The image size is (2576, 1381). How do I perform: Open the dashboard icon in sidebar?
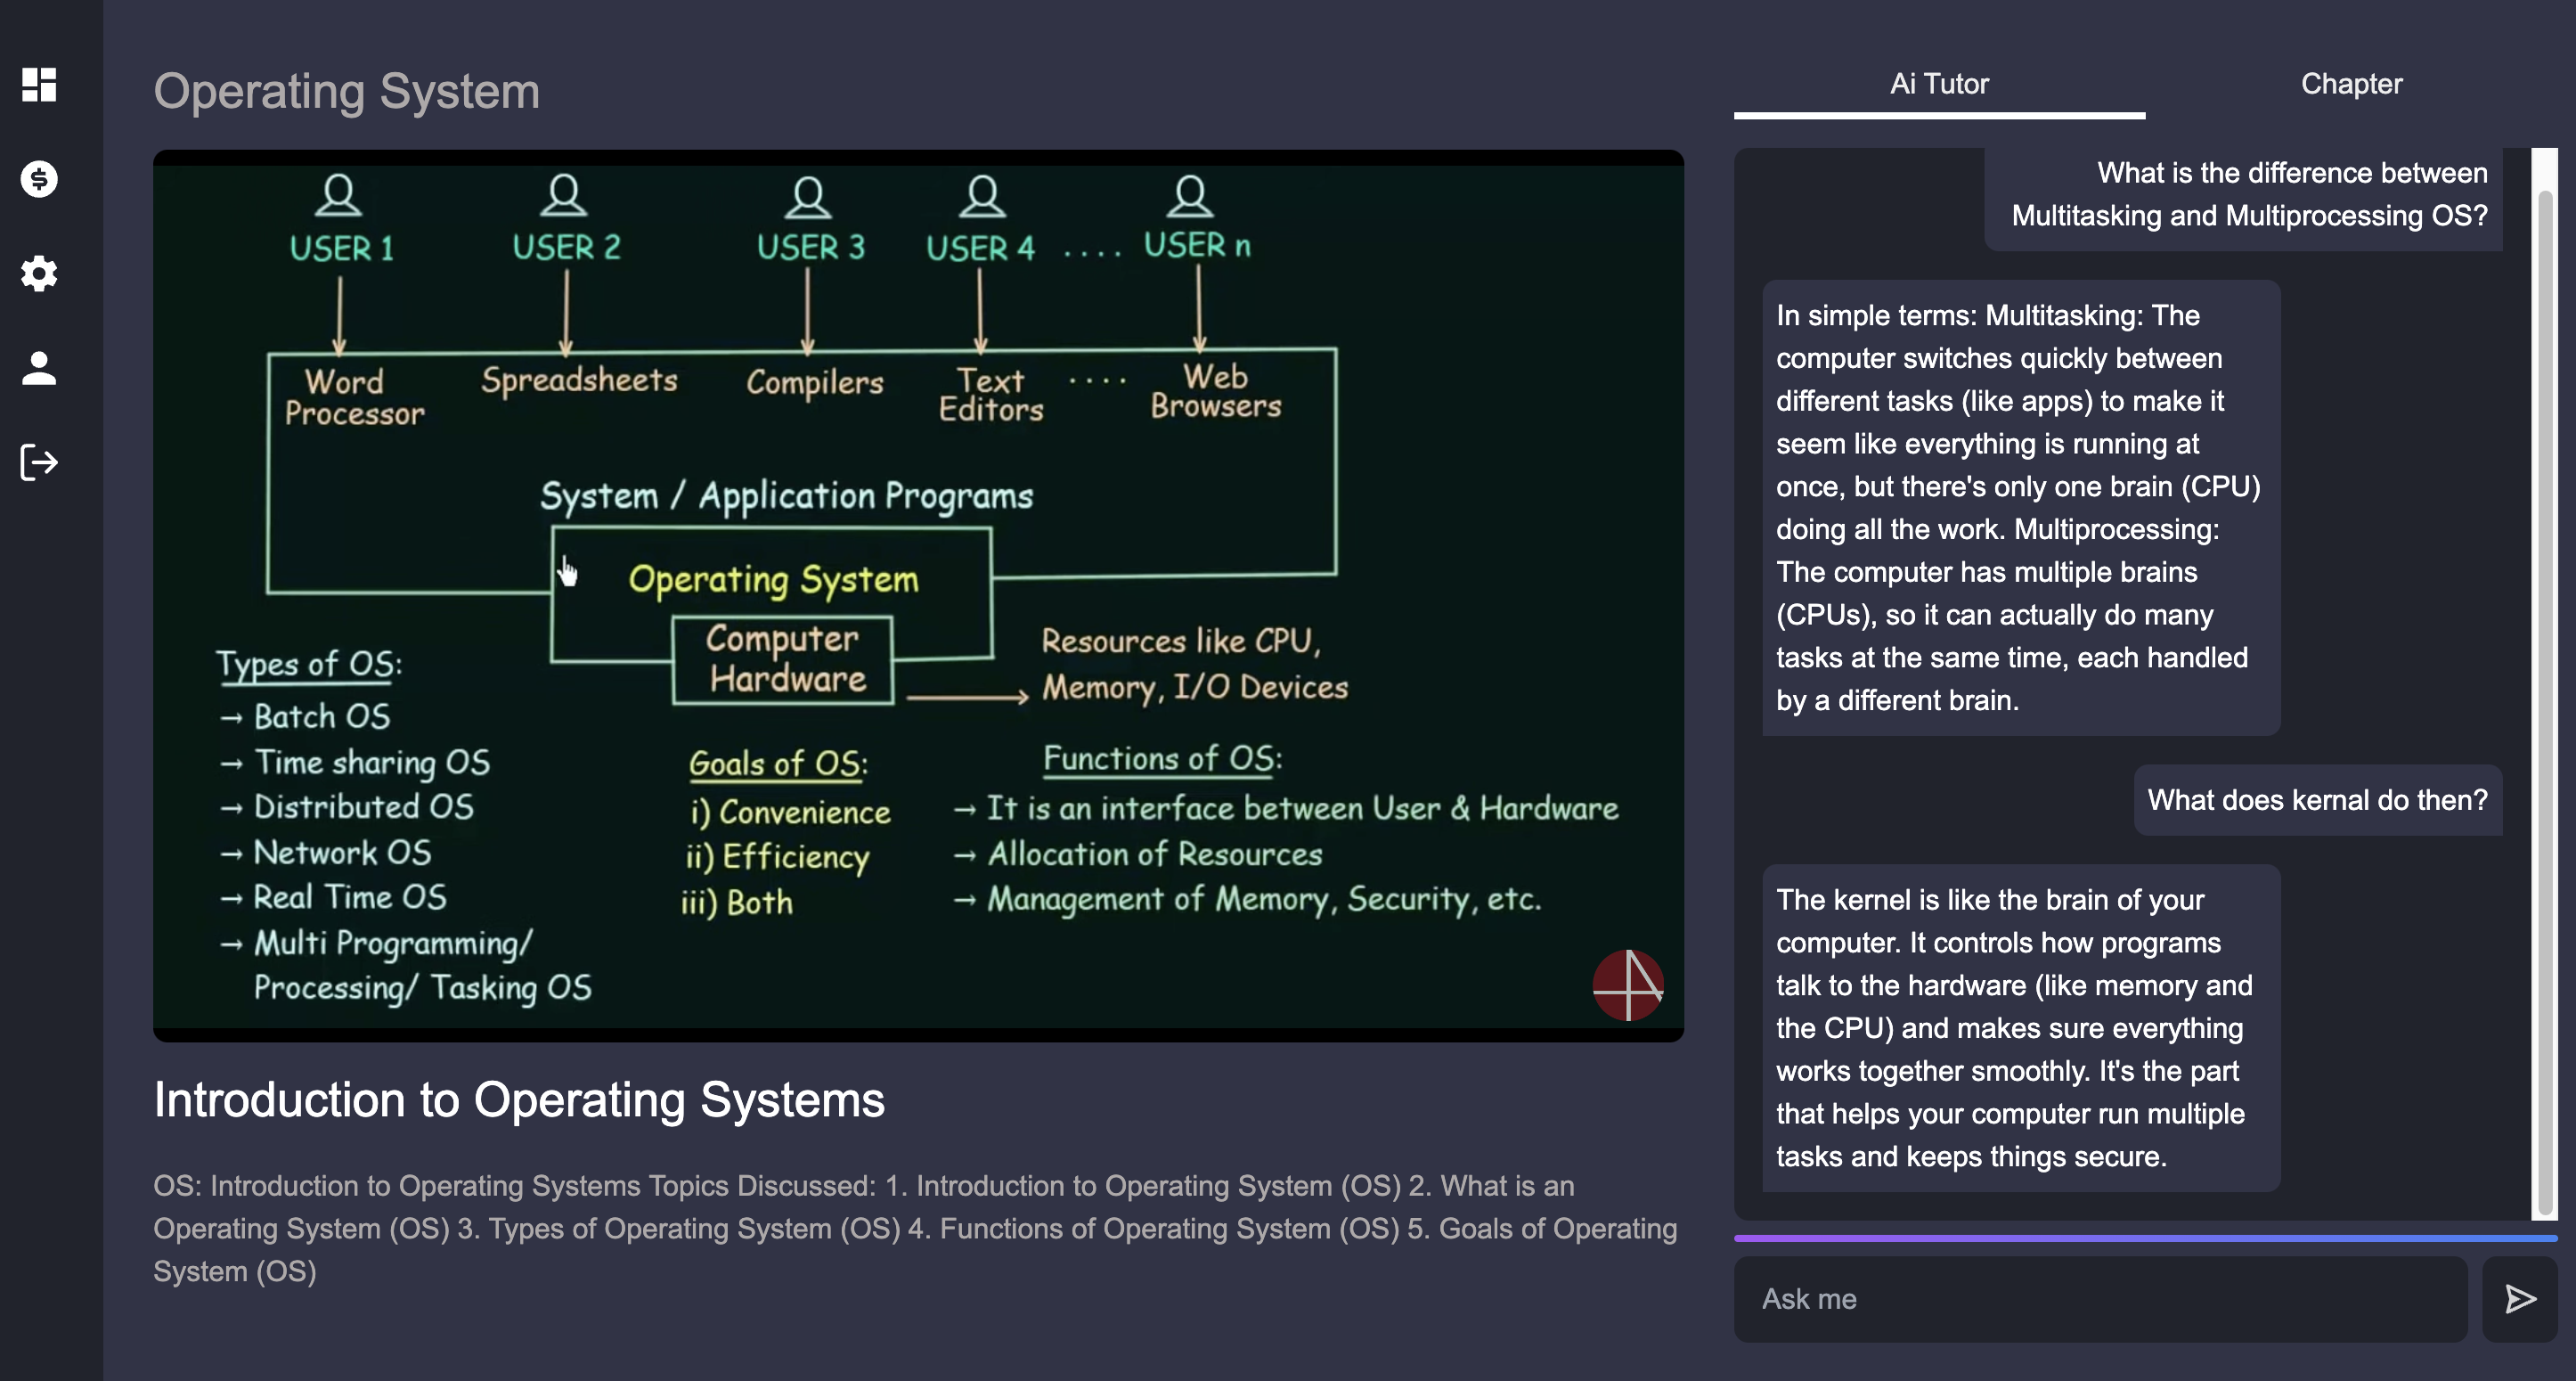click(x=39, y=84)
